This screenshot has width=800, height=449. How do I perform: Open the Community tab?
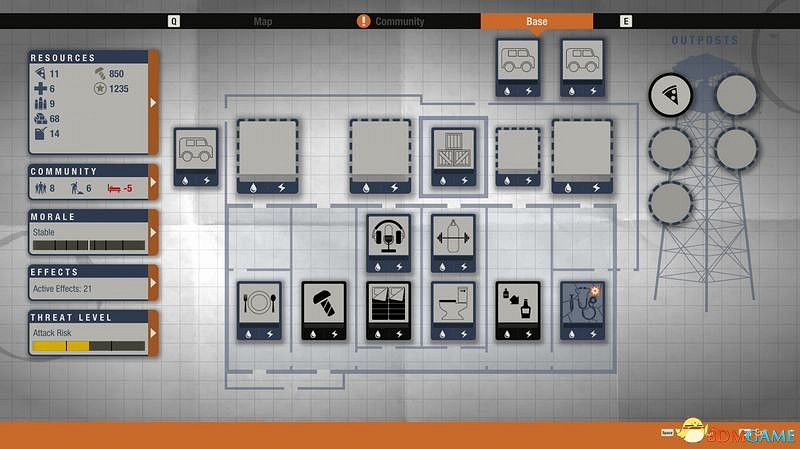(x=399, y=21)
